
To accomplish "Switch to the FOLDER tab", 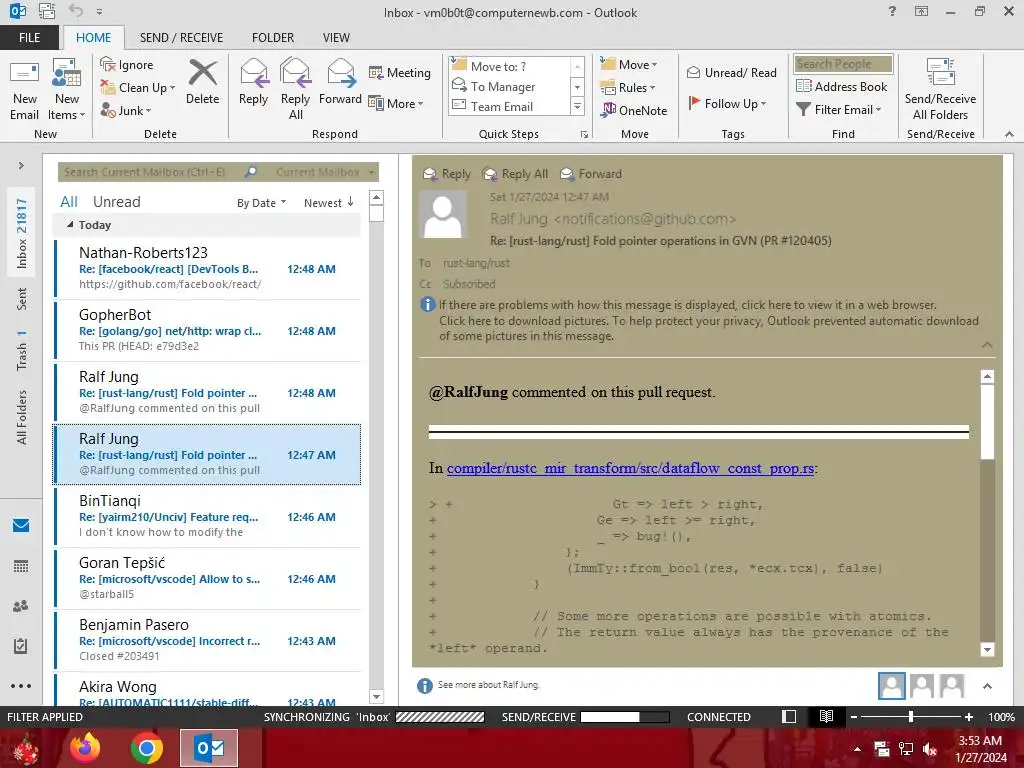I will [273, 37].
